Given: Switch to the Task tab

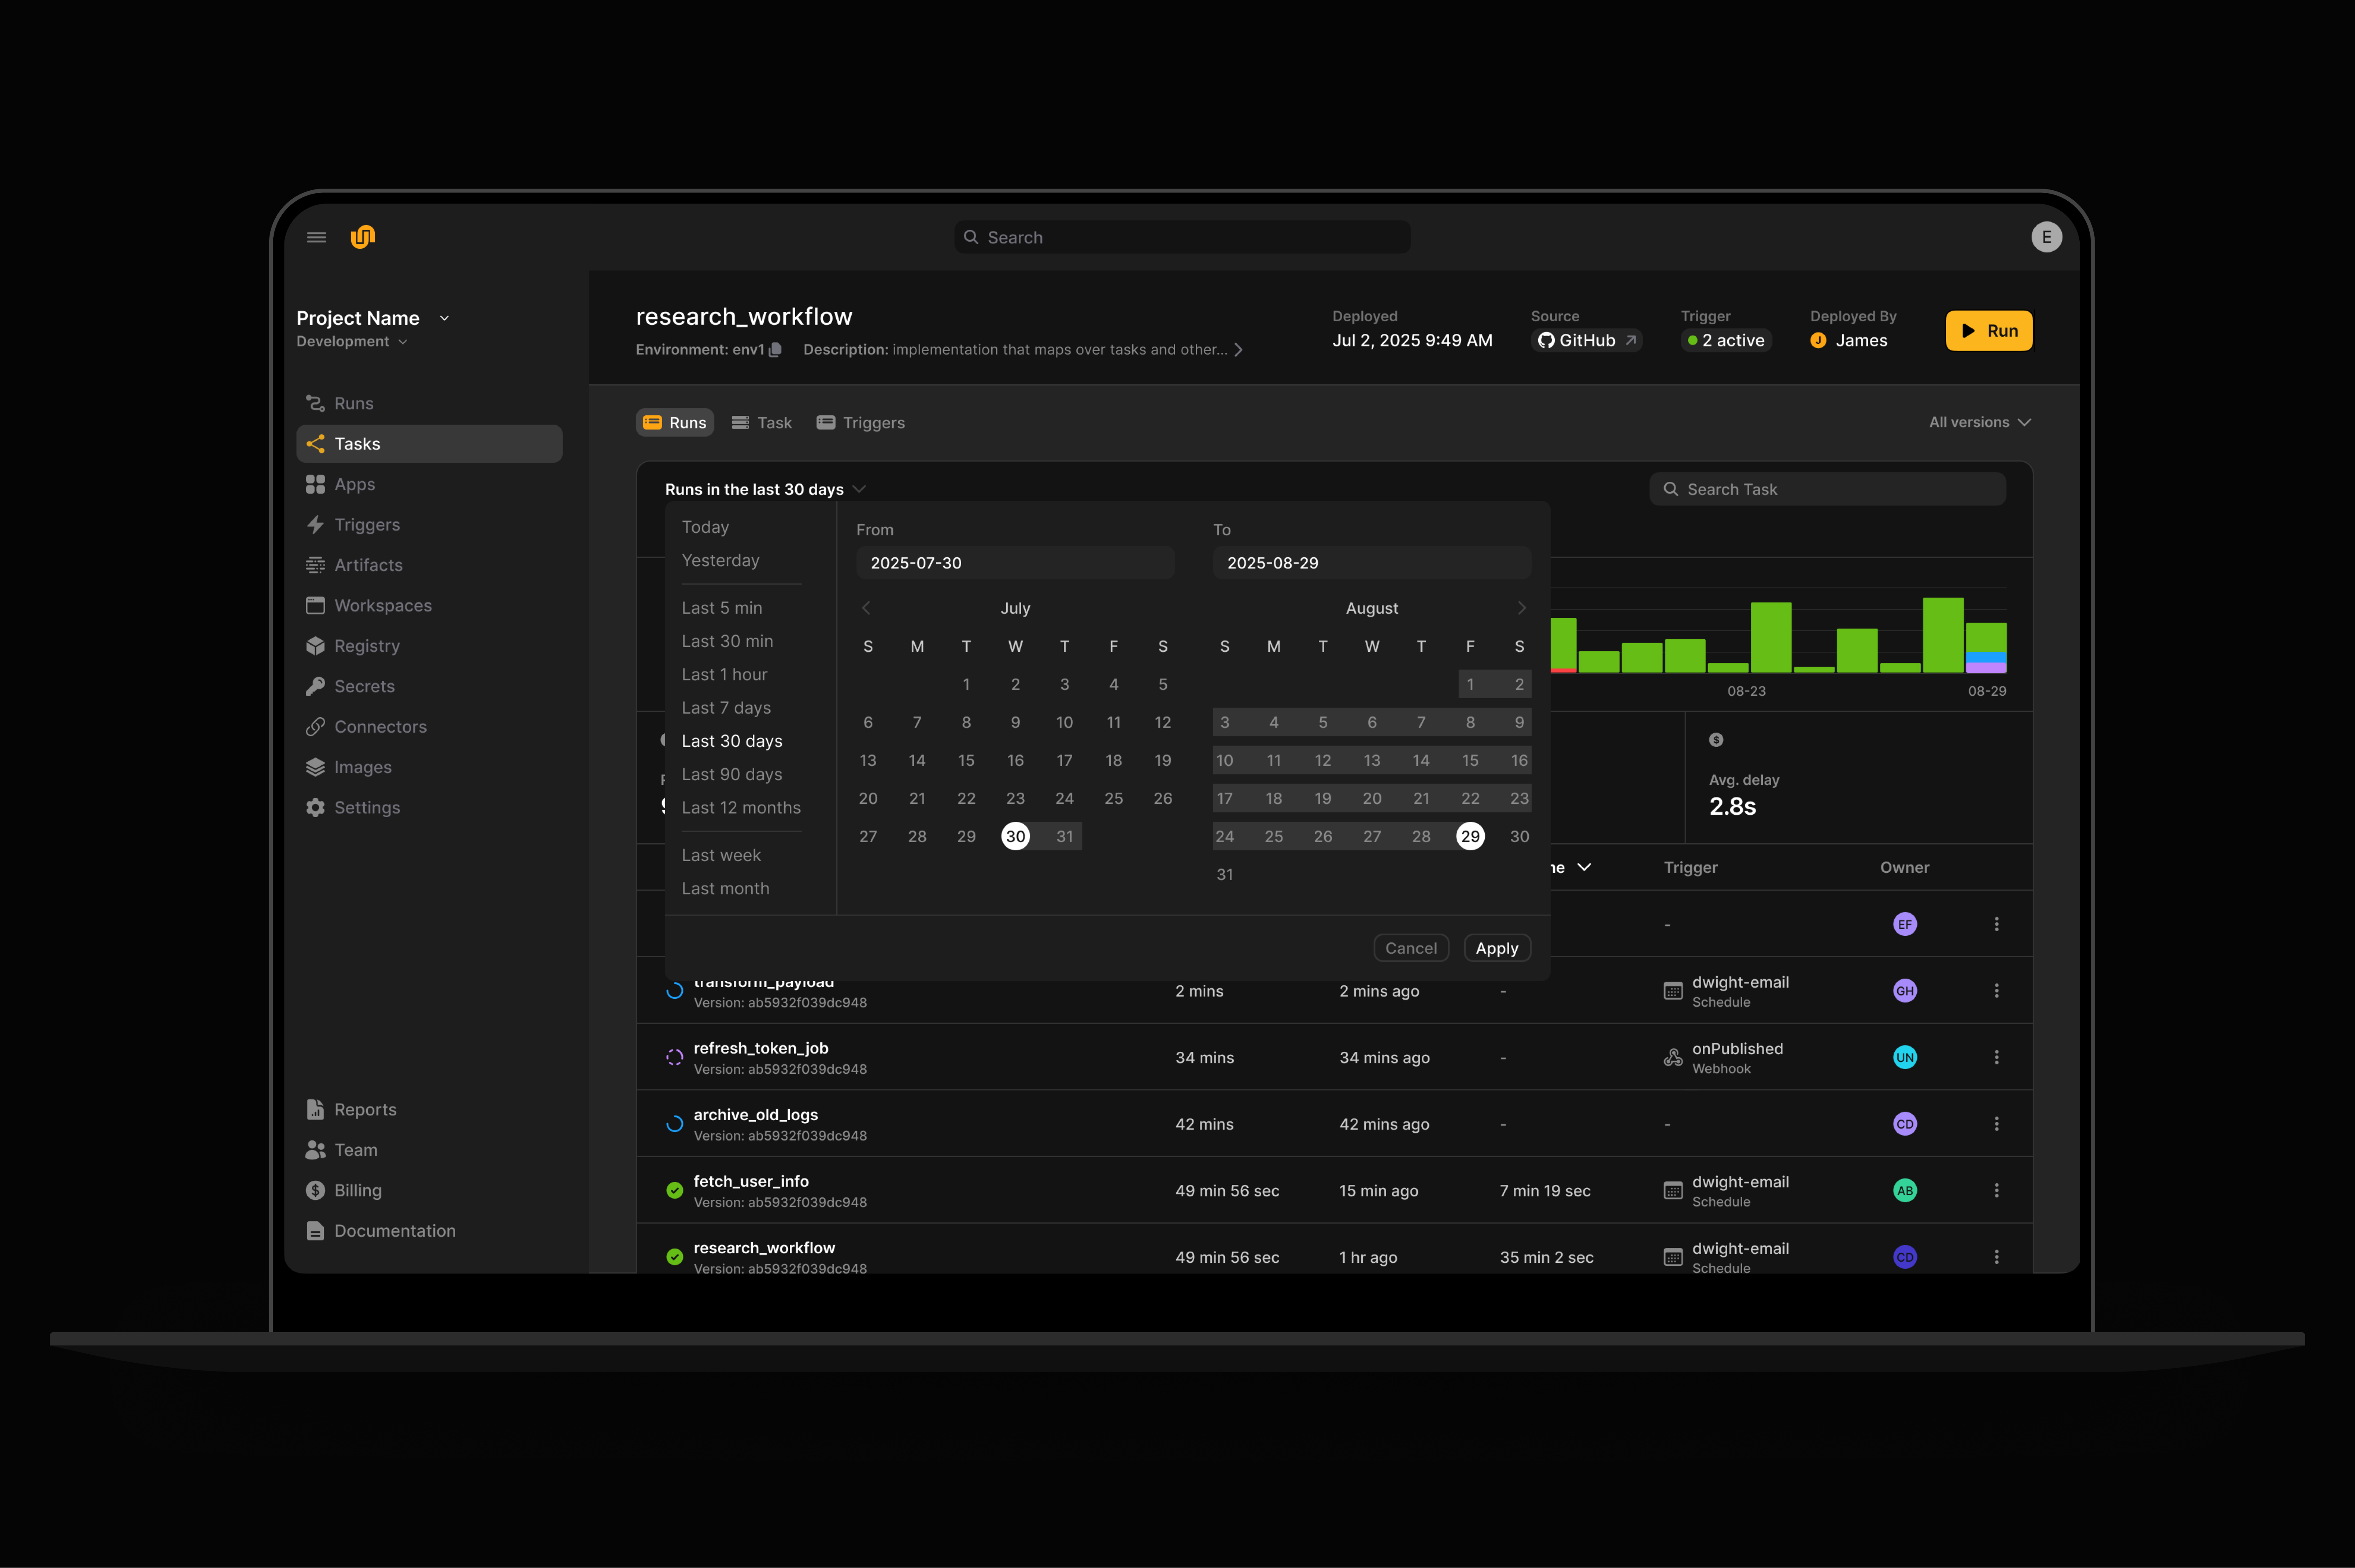Looking at the screenshot, I should point(762,423).
